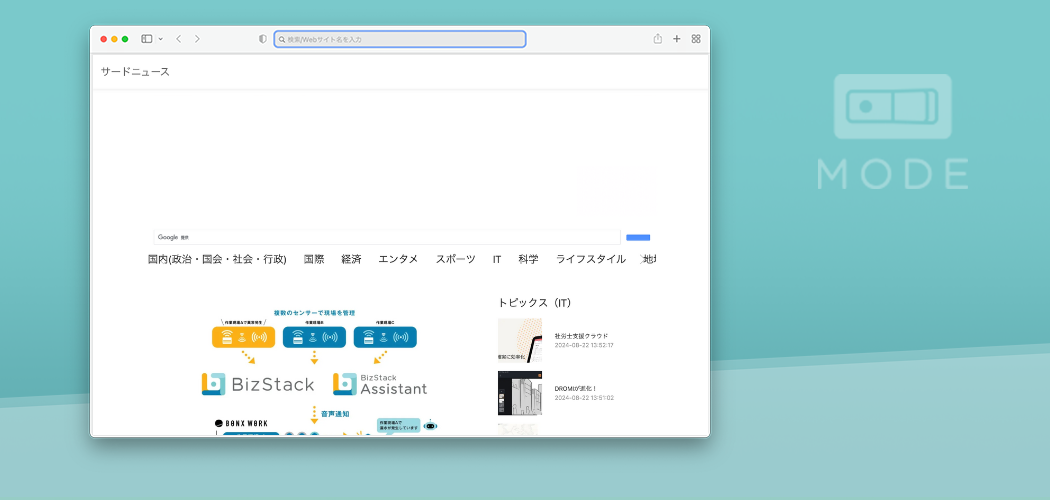
Task: Open the 国内(政治・国会・社会・行政) category
Action: tap(217, 259)
